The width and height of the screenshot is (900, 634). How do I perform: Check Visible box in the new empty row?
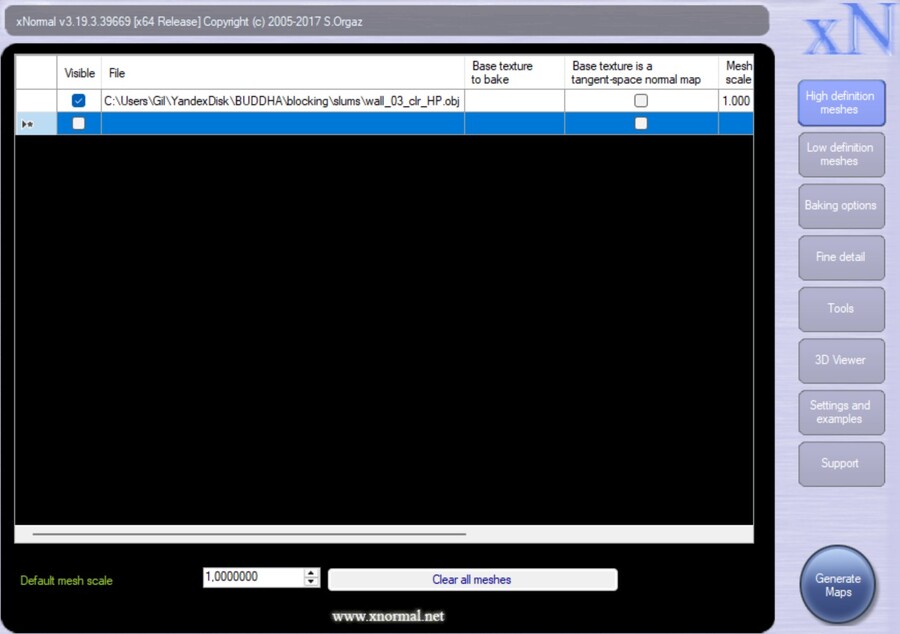(x=79, y=123)
